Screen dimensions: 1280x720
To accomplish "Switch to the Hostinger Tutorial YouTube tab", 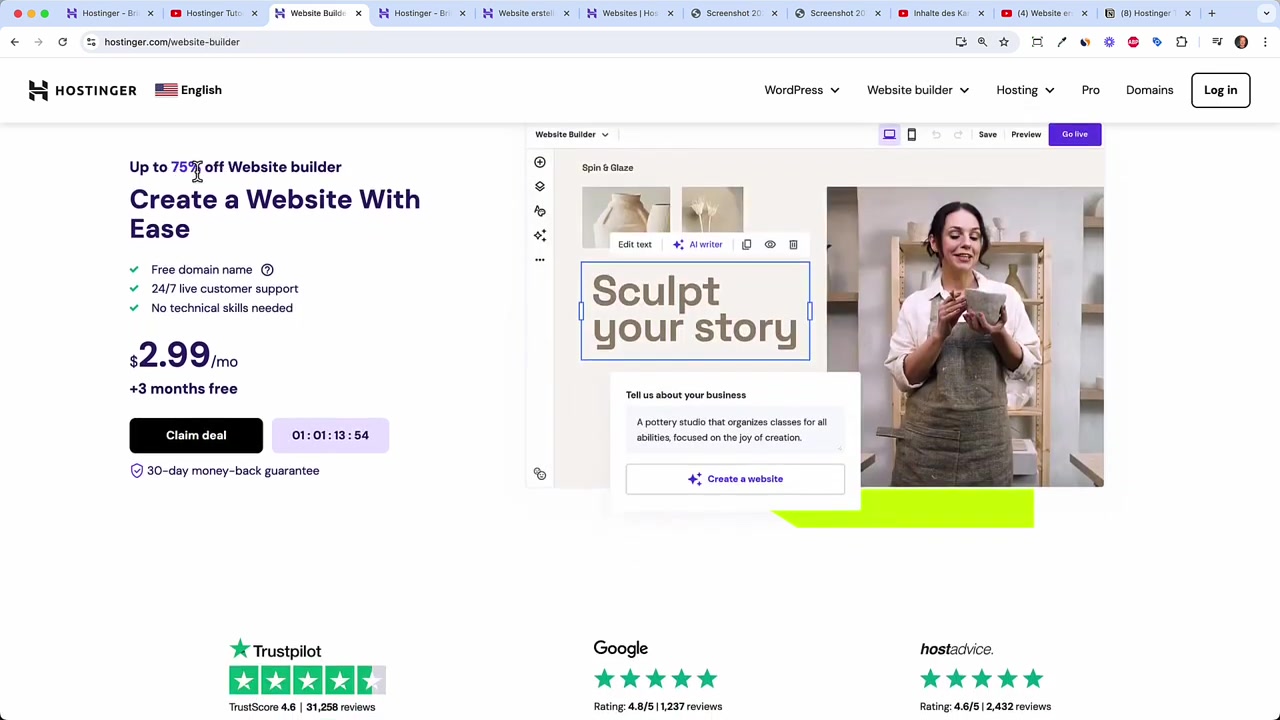I will (x=213, y=13).
